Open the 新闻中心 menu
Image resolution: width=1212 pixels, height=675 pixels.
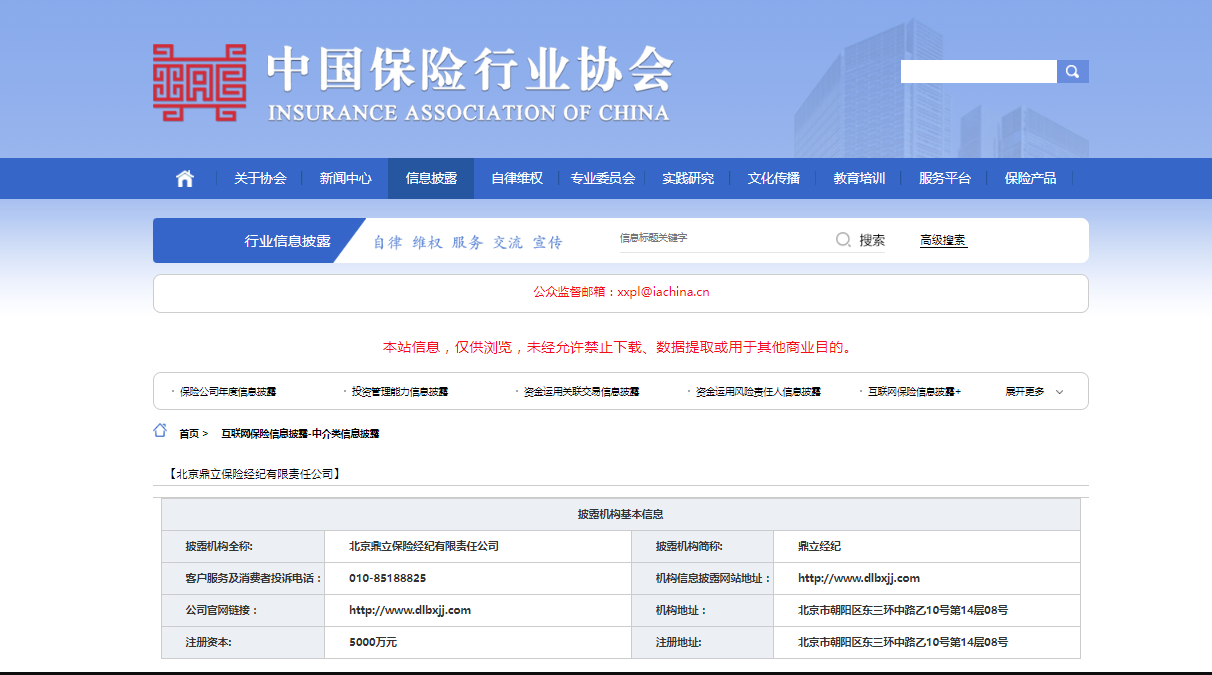346,179
